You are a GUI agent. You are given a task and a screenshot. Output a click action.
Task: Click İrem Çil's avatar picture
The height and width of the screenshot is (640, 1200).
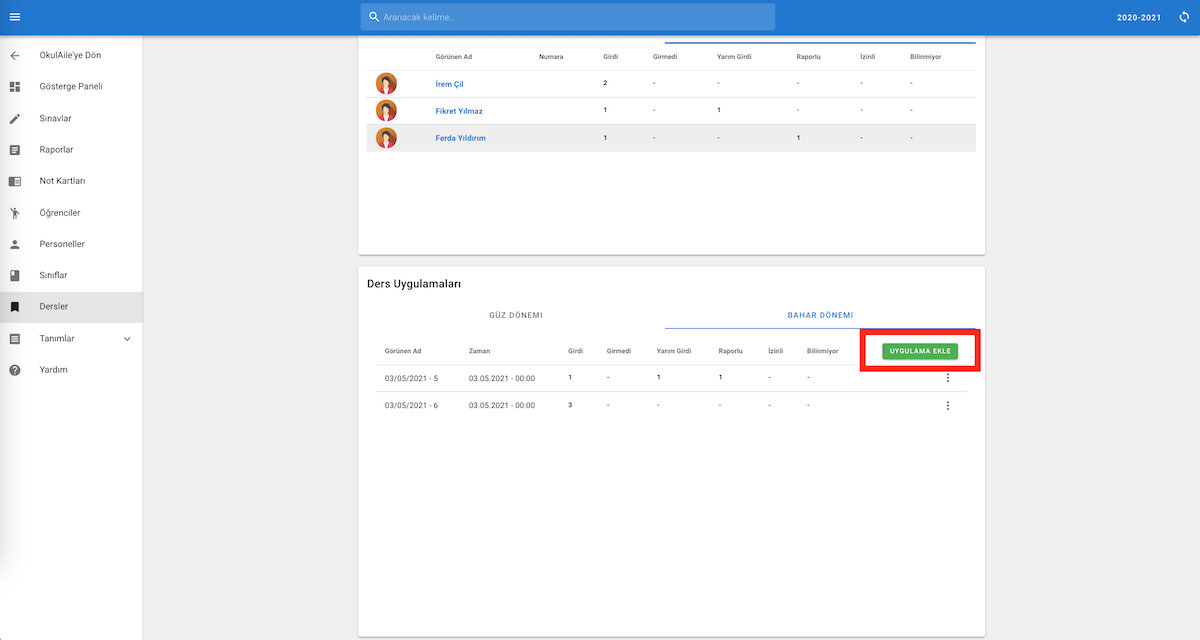pos(386,84)
